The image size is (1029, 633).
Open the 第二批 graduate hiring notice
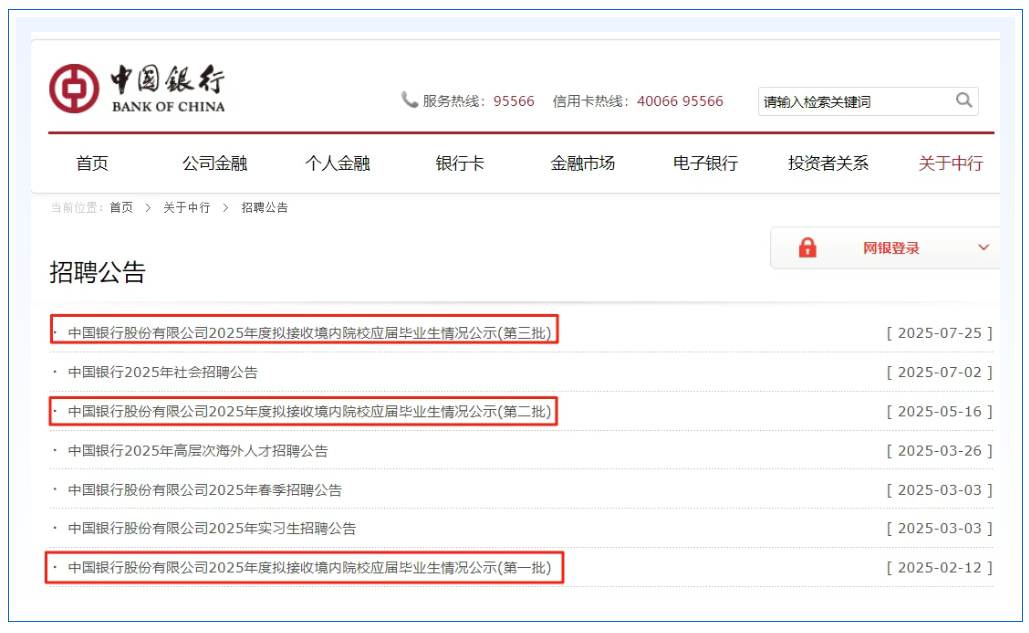point(310,412)
